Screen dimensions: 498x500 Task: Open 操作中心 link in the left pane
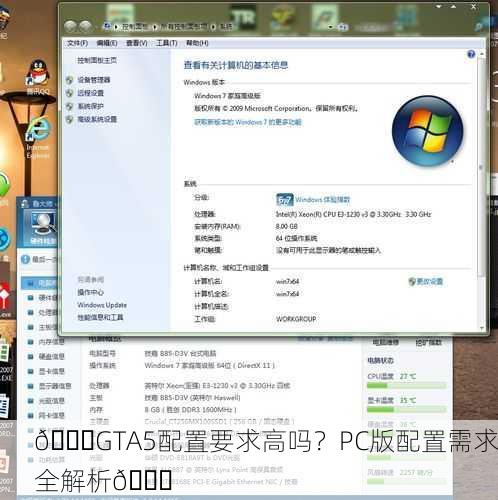click(x=90, y=292)
